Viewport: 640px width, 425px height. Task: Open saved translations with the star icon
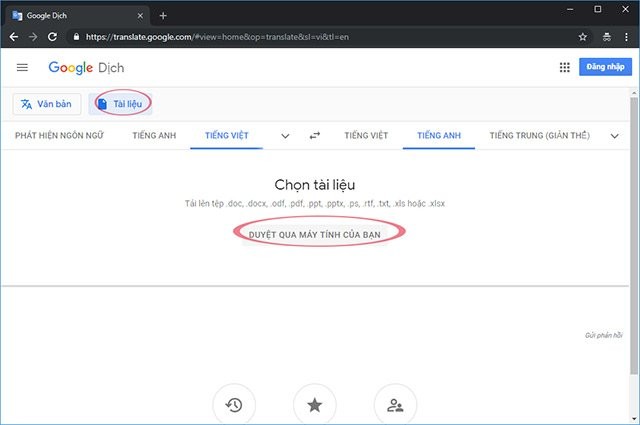pyautogui.click(x=314, y=405)
